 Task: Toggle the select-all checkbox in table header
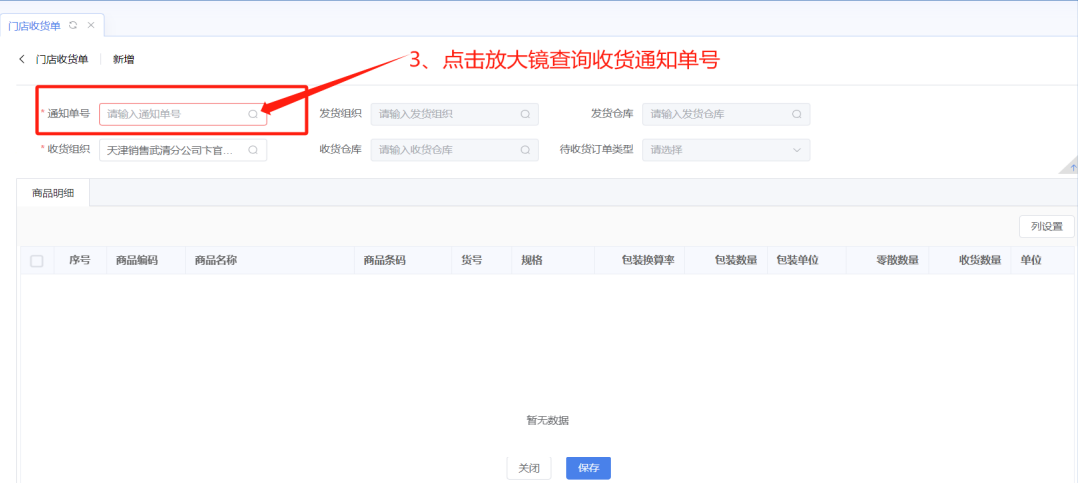coord(37,261)
